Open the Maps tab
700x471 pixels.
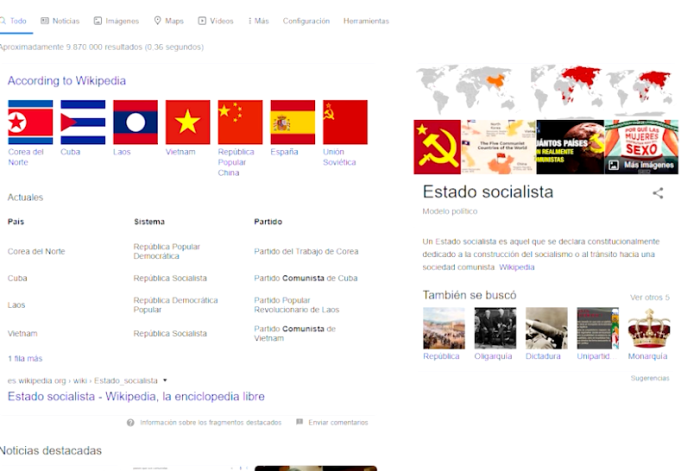(170, 20)
